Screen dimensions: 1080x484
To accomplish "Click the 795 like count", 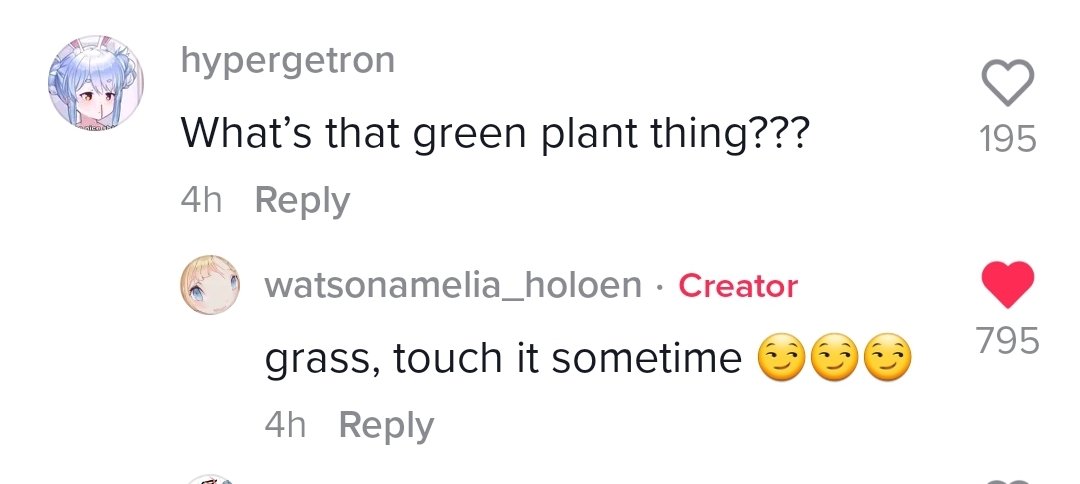I will click(1008, 343).
